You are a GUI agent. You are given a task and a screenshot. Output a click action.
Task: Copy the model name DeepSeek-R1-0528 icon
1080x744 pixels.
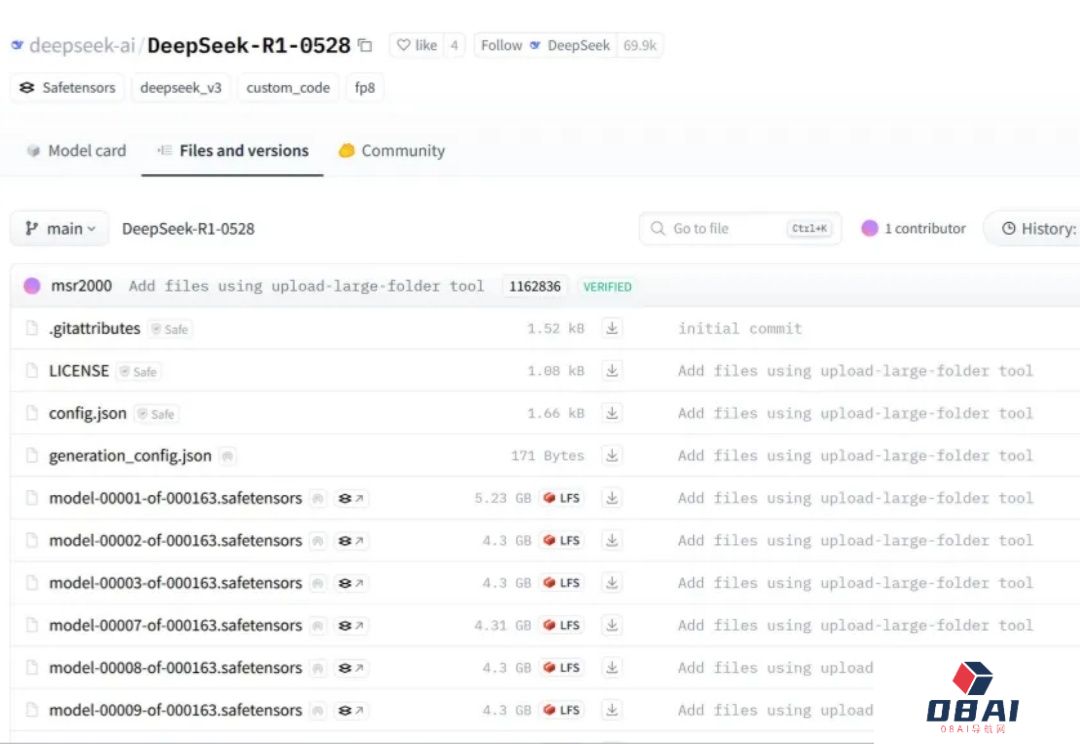point(365,45)
